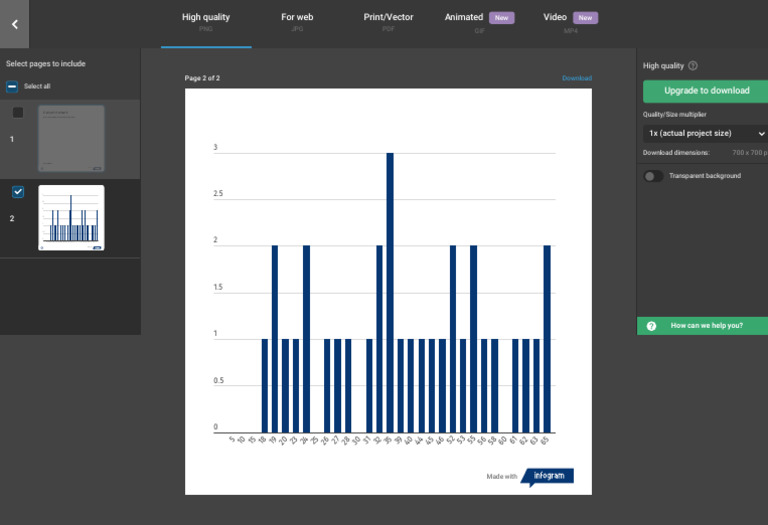768x525 pixels.
Task: Click the New badge beside Video
Action: (585, 18)
